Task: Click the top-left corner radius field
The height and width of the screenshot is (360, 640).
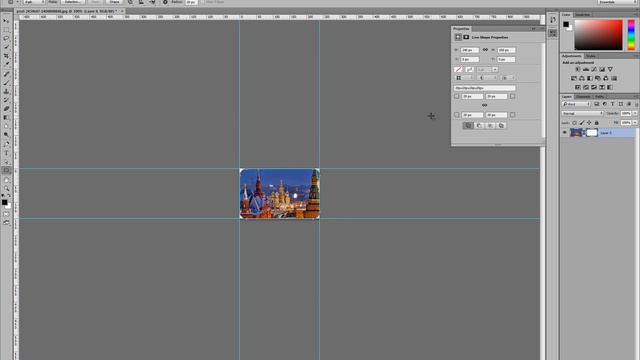Action: click(472, 96)
